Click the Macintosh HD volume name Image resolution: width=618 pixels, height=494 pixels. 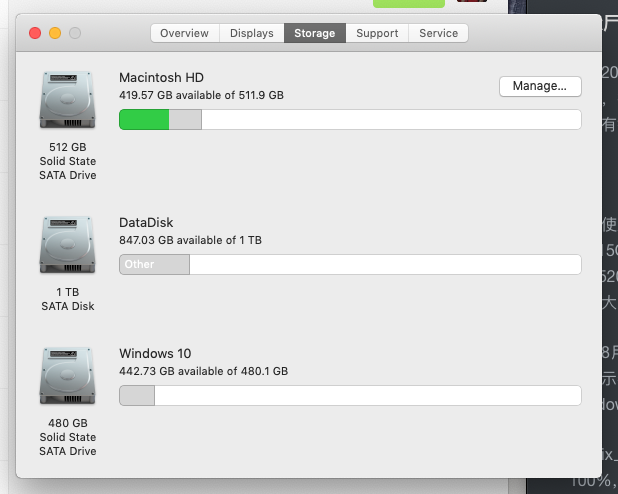click(x=161, y=77)
